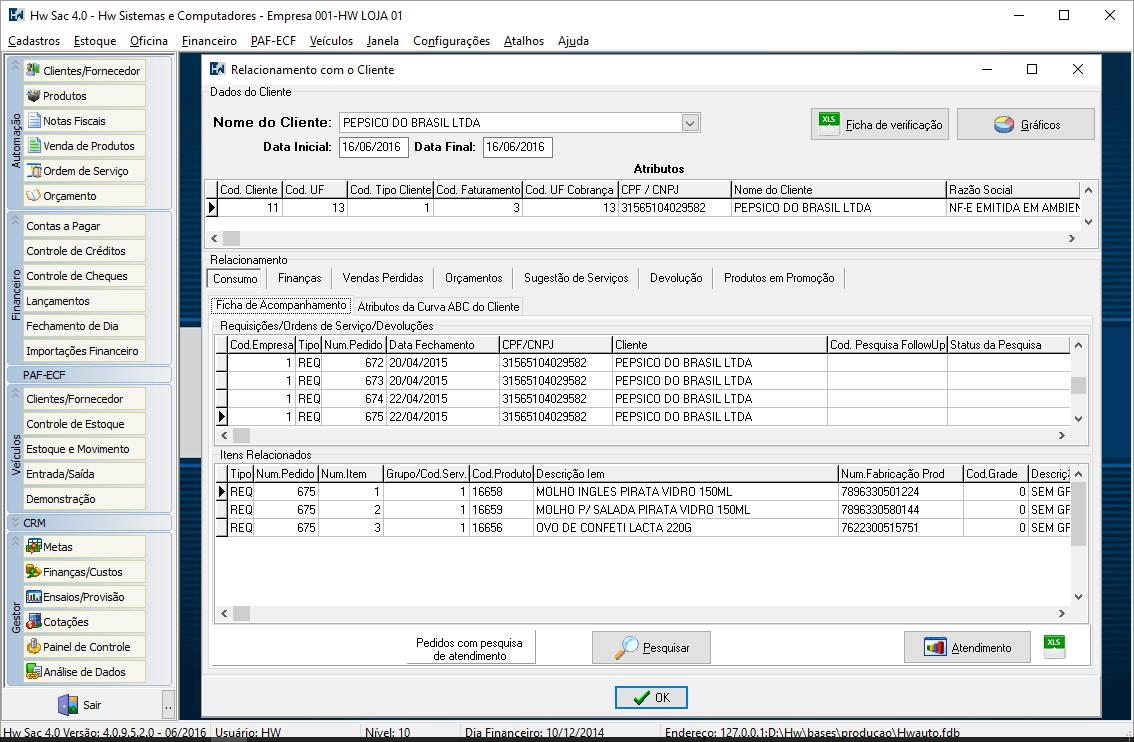Open the PAF-ECF menu
Image resolution: width=1134 pixels, height=742 pixels.
tap(273, 40)
